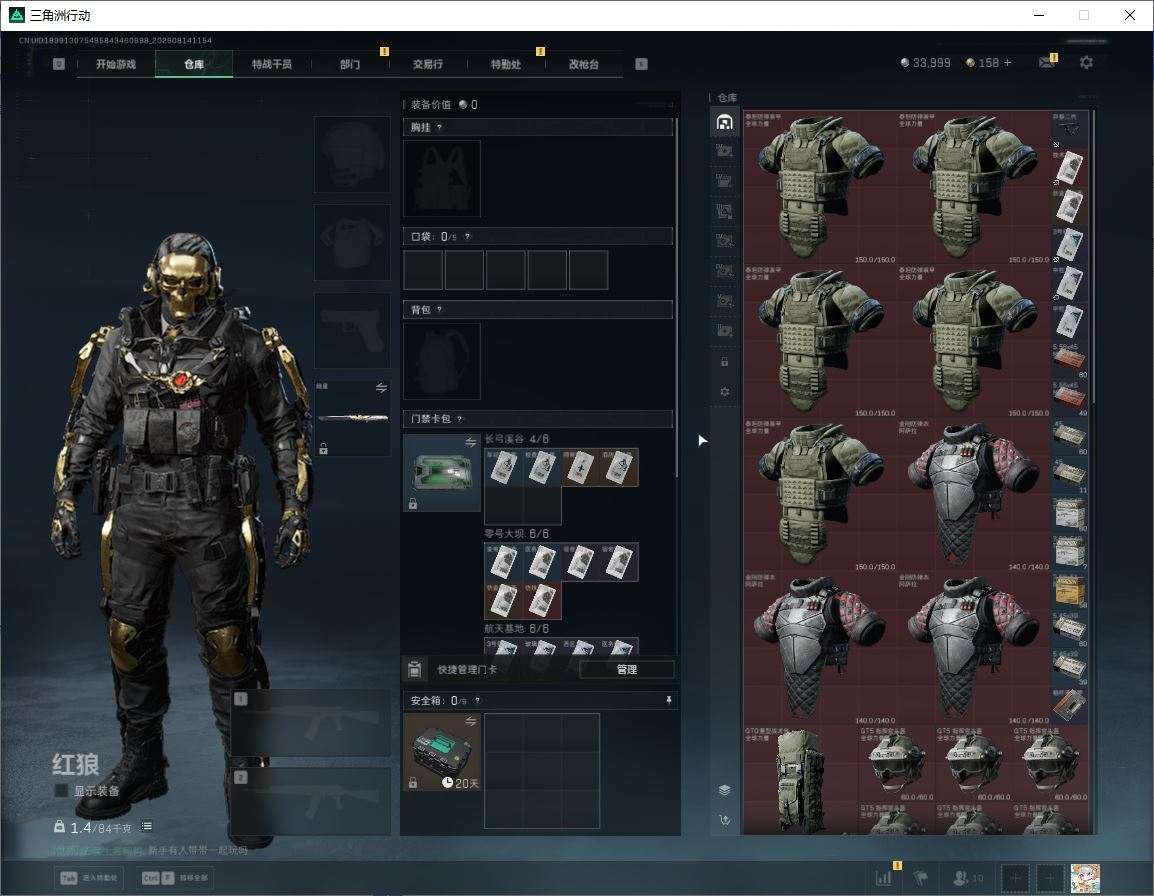This screenshot has width=1154, height=896.
Task: Show help for 安全箱 section
Action: pos(477,700)
